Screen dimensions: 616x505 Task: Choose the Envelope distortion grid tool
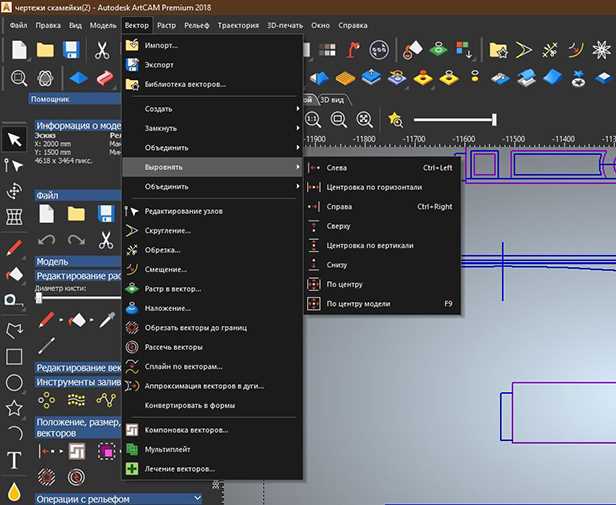14,217
